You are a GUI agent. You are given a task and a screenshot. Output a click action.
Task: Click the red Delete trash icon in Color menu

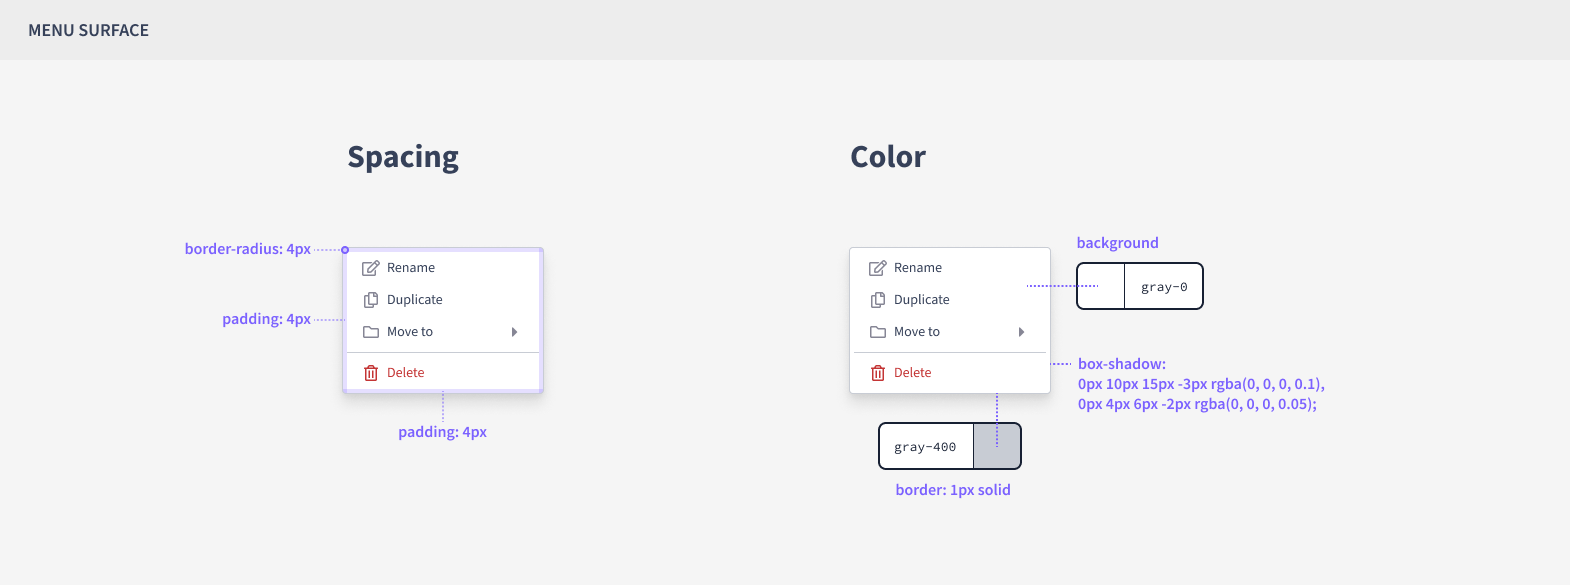tap(878, 373)
